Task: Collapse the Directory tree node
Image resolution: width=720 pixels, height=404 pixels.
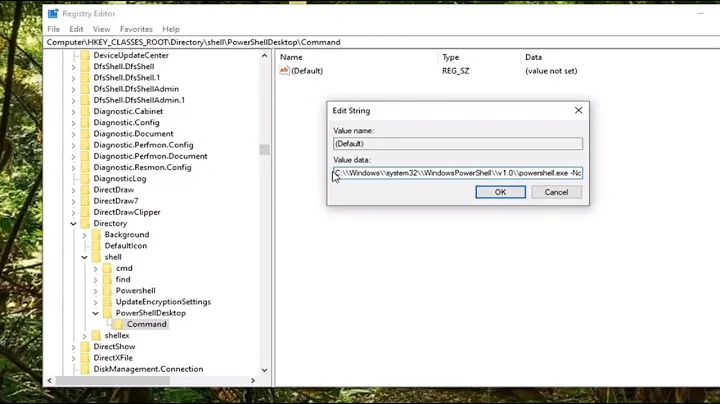Action: click(74, 224)
